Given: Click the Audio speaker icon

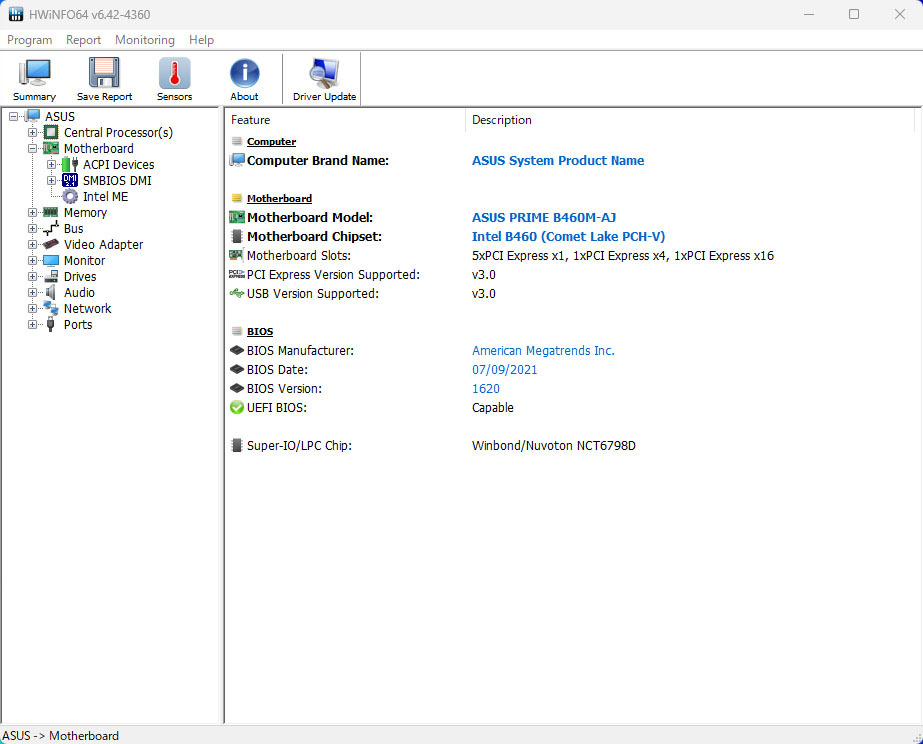Looking at the screenshot, I should [51, 293].
